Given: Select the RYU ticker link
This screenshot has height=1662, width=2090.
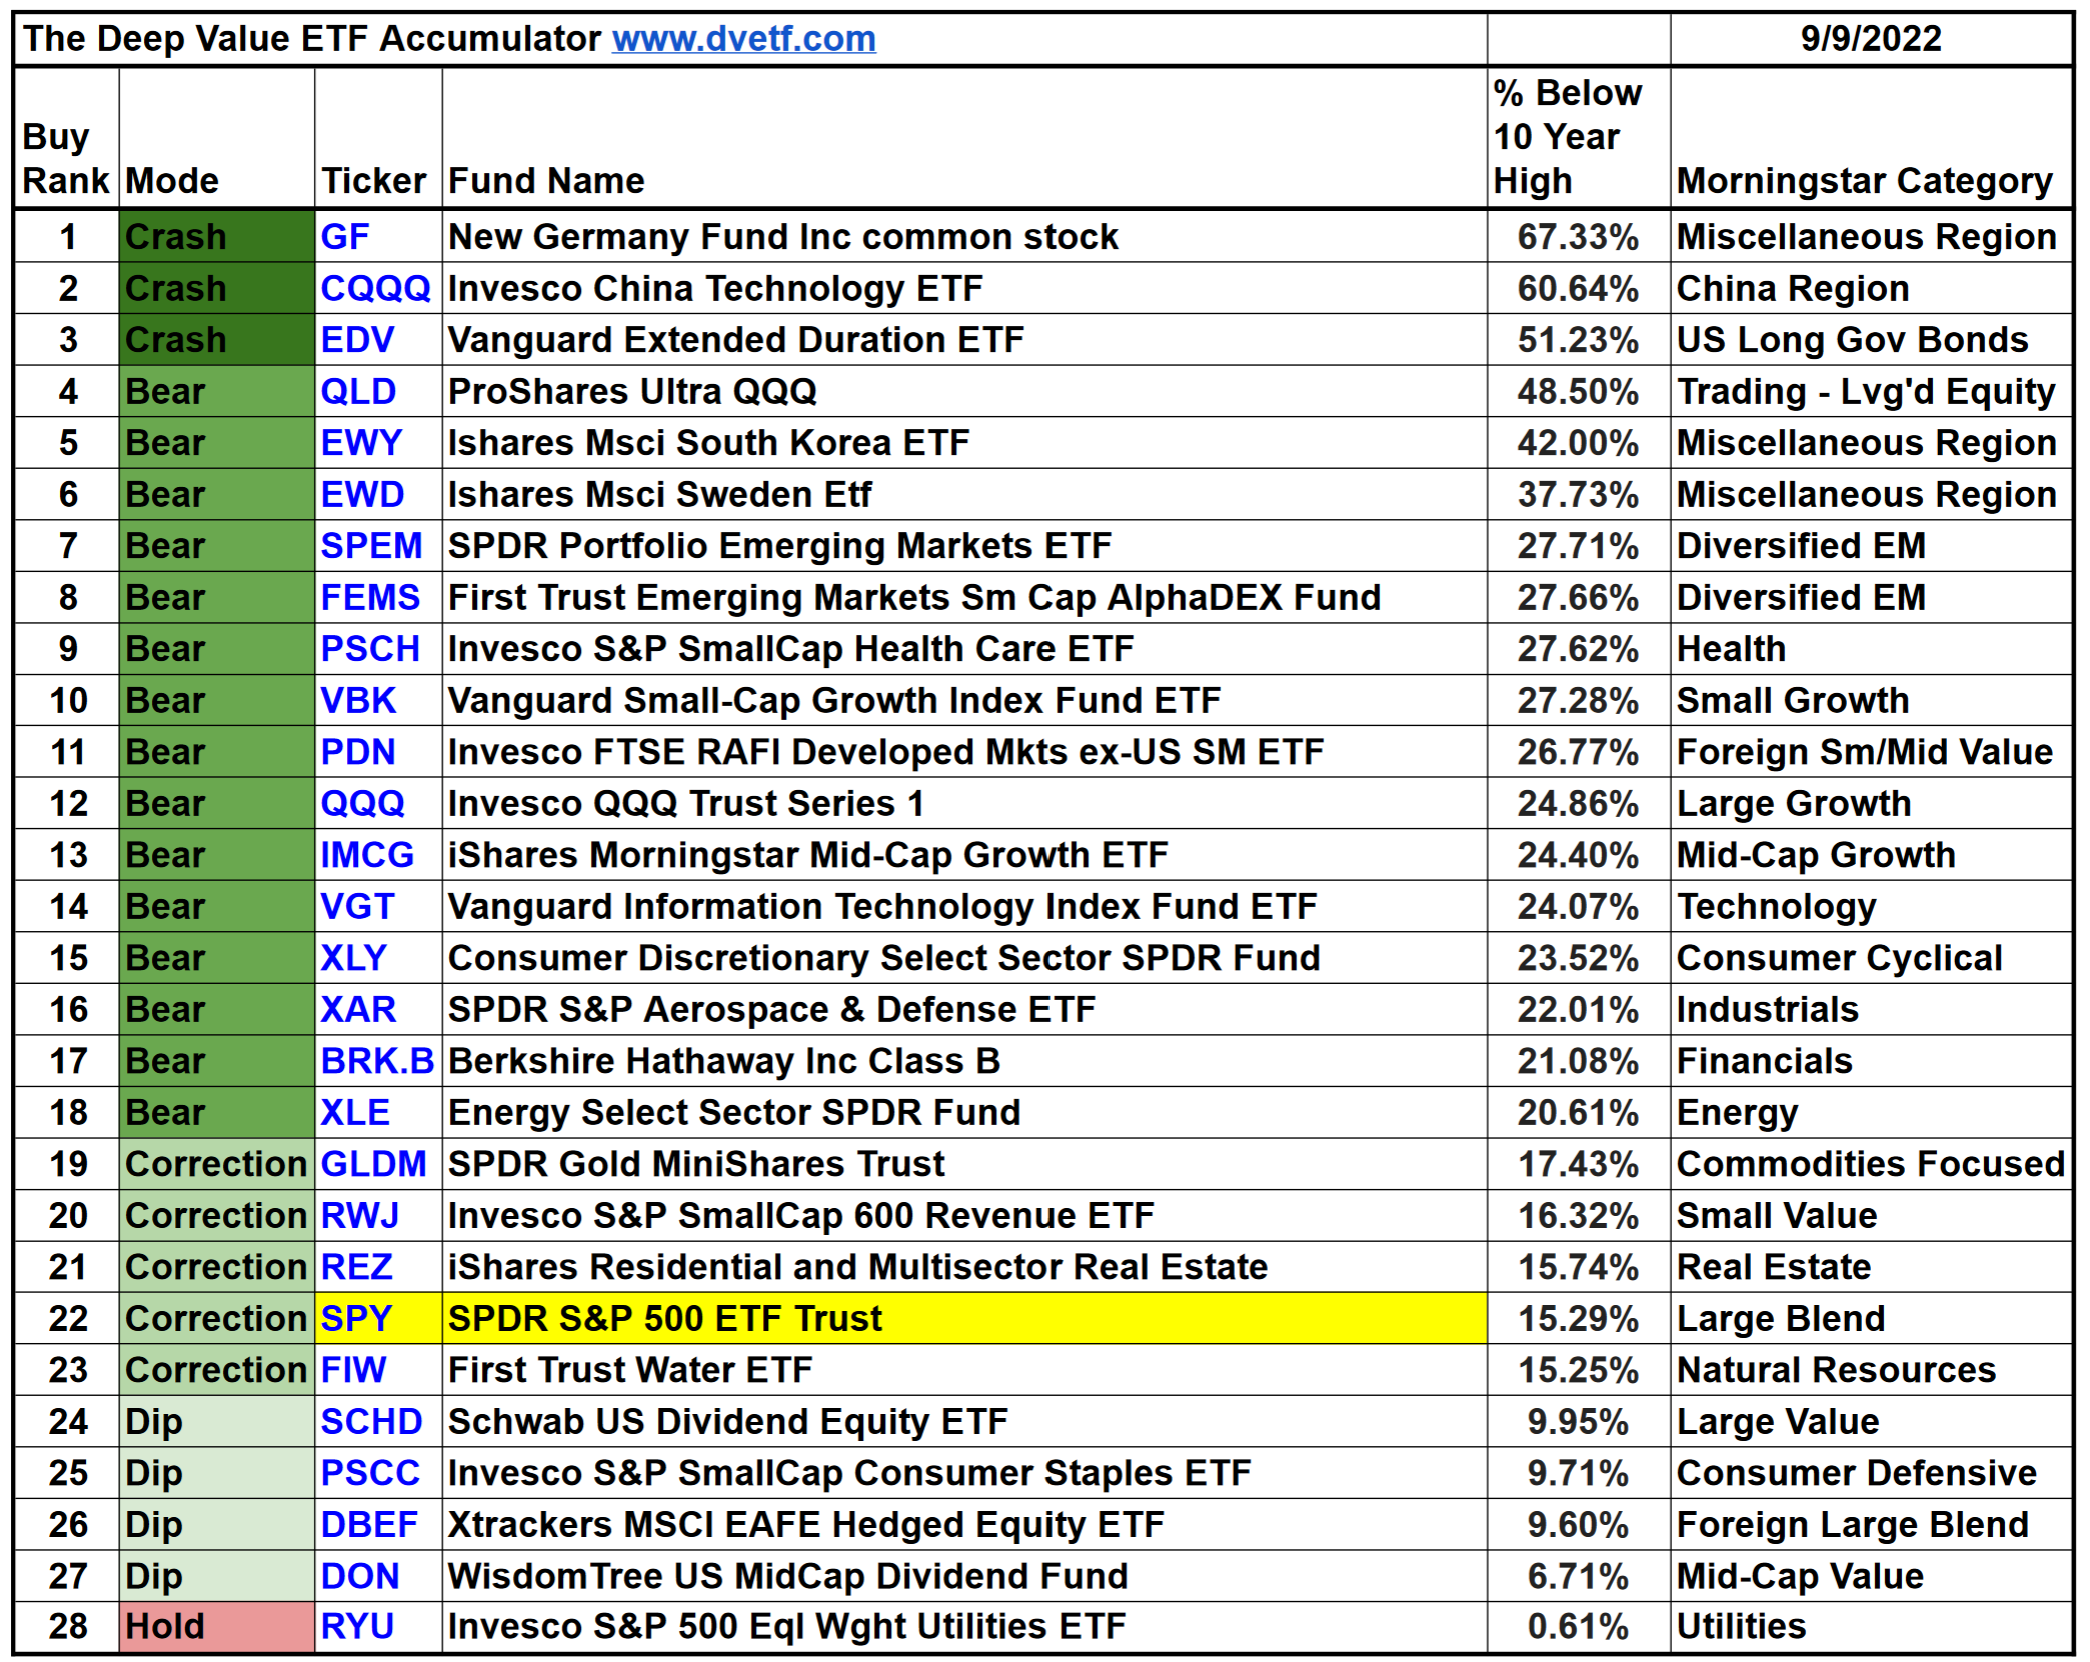Looking at the screenshot, I should (x=357, y=1627).
